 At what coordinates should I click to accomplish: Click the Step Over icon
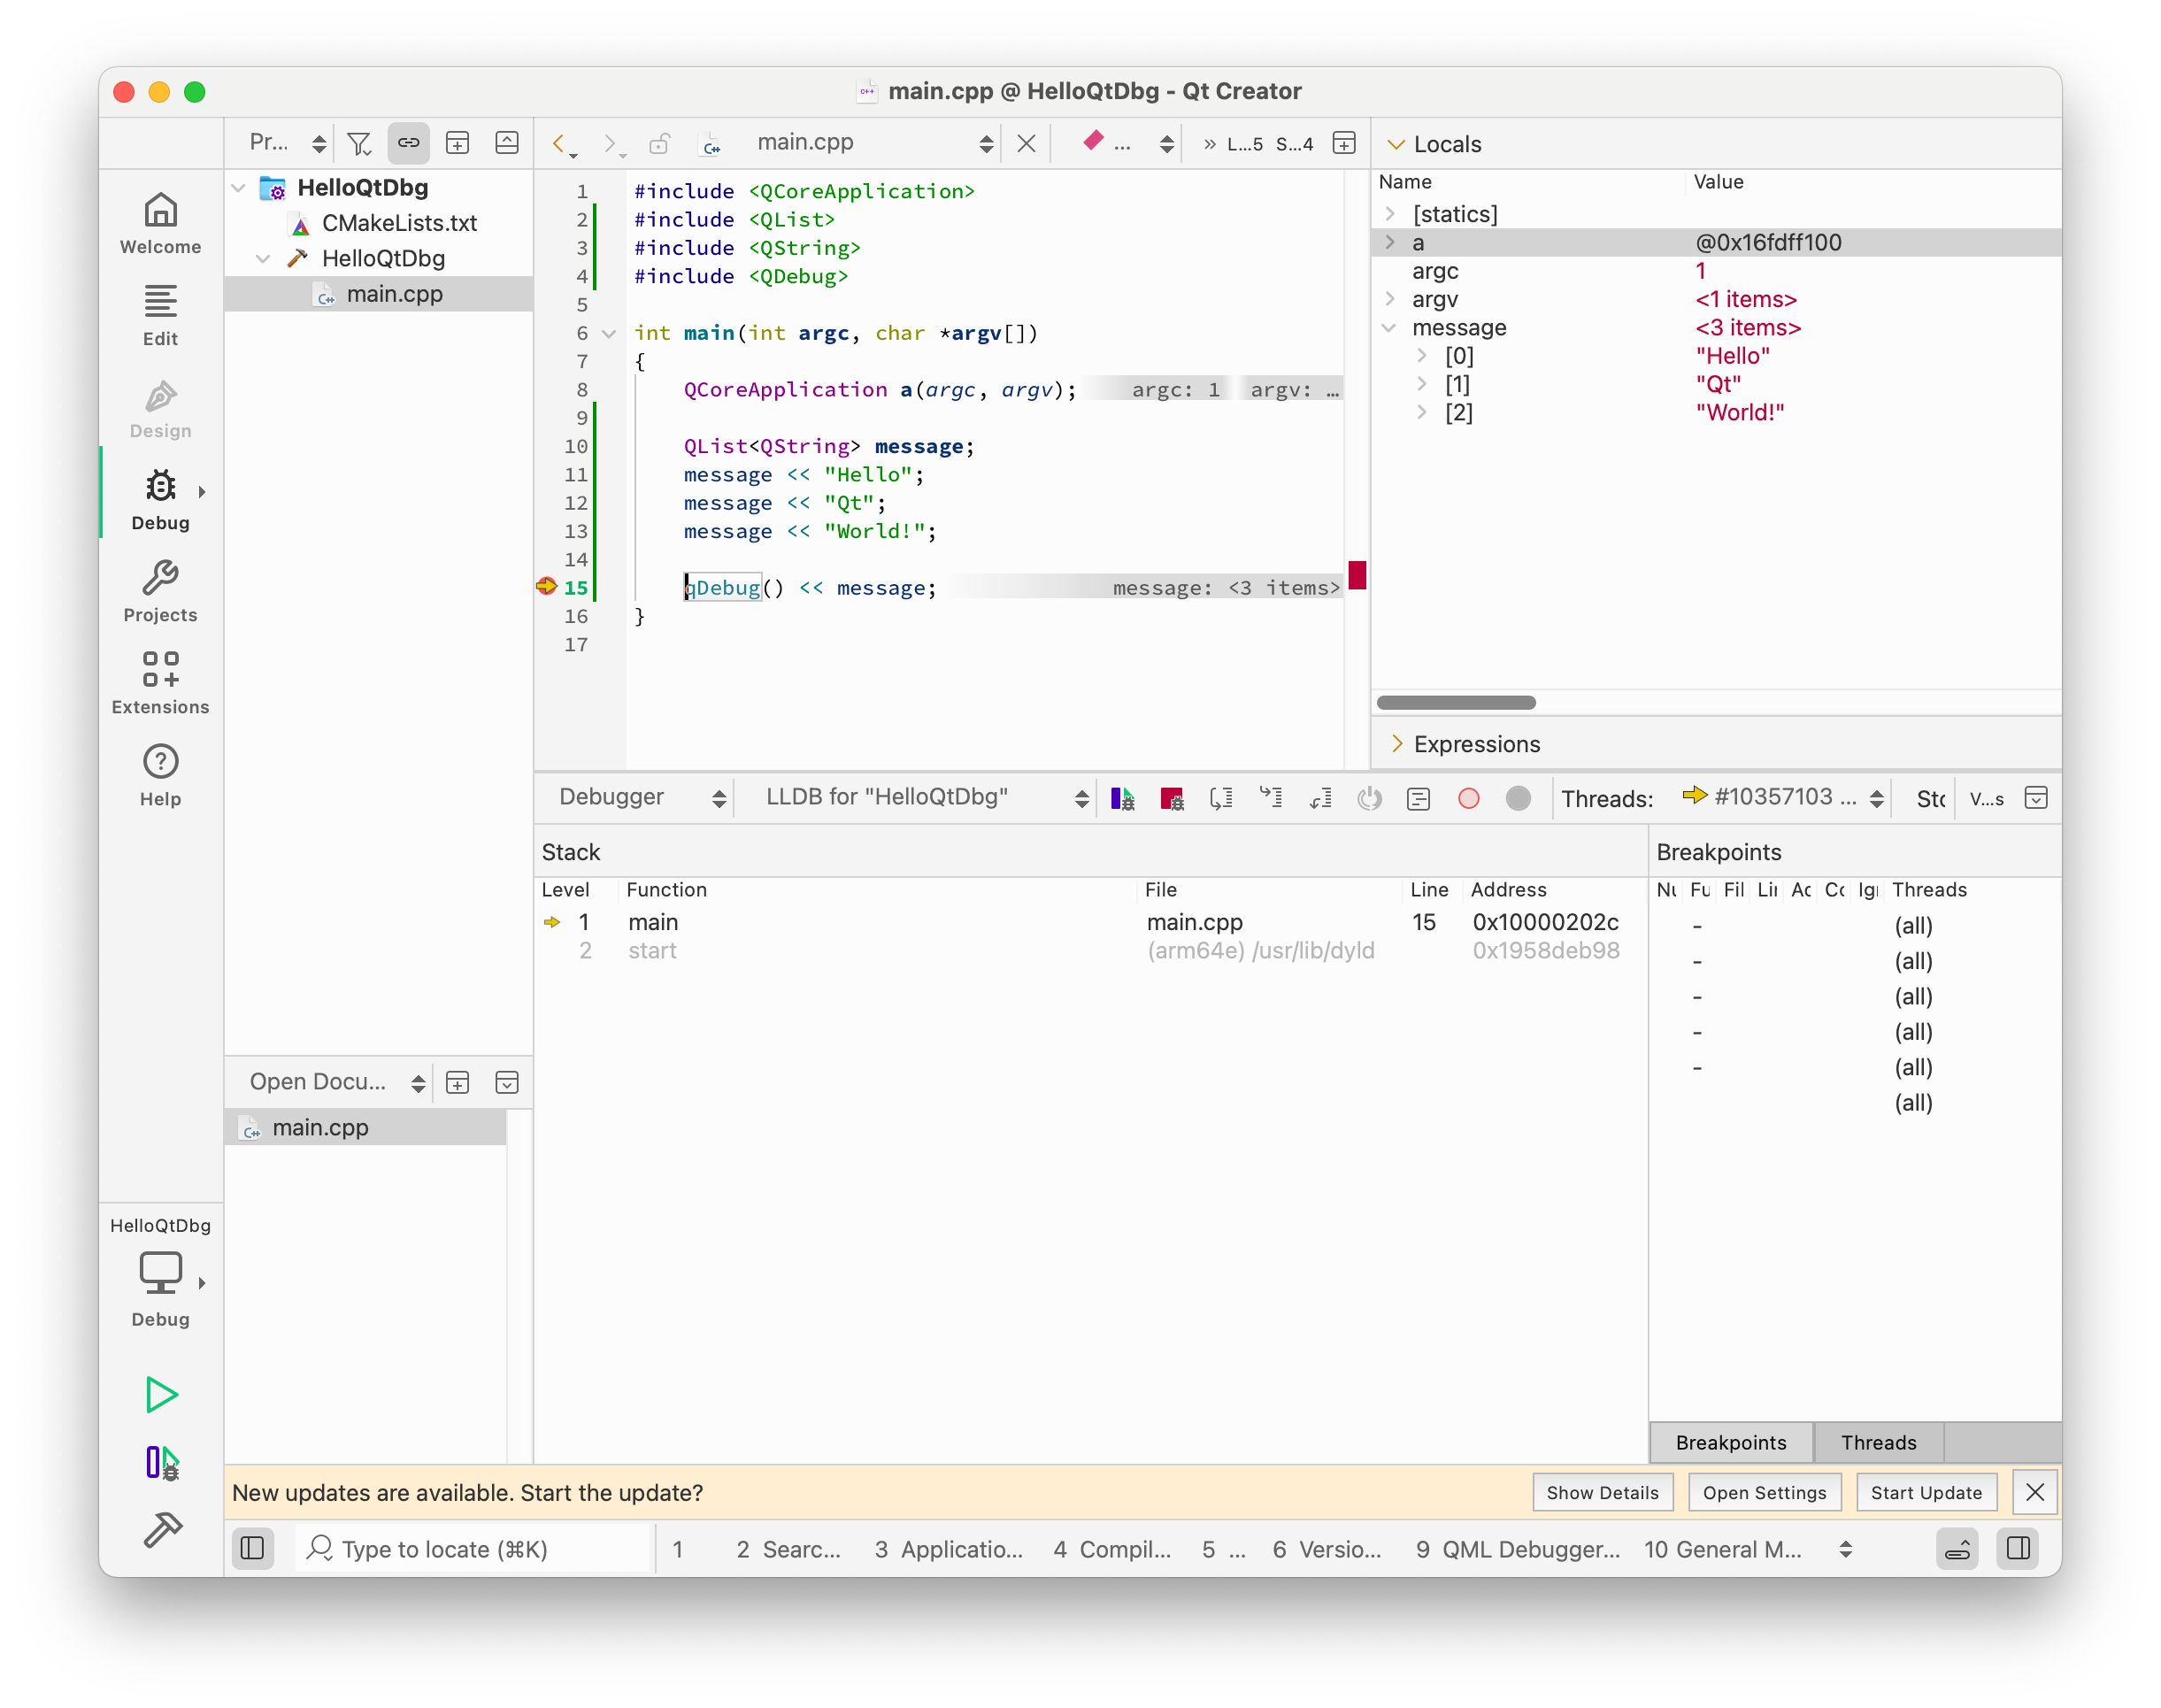pyautogui.click(x=1221, y=798)
